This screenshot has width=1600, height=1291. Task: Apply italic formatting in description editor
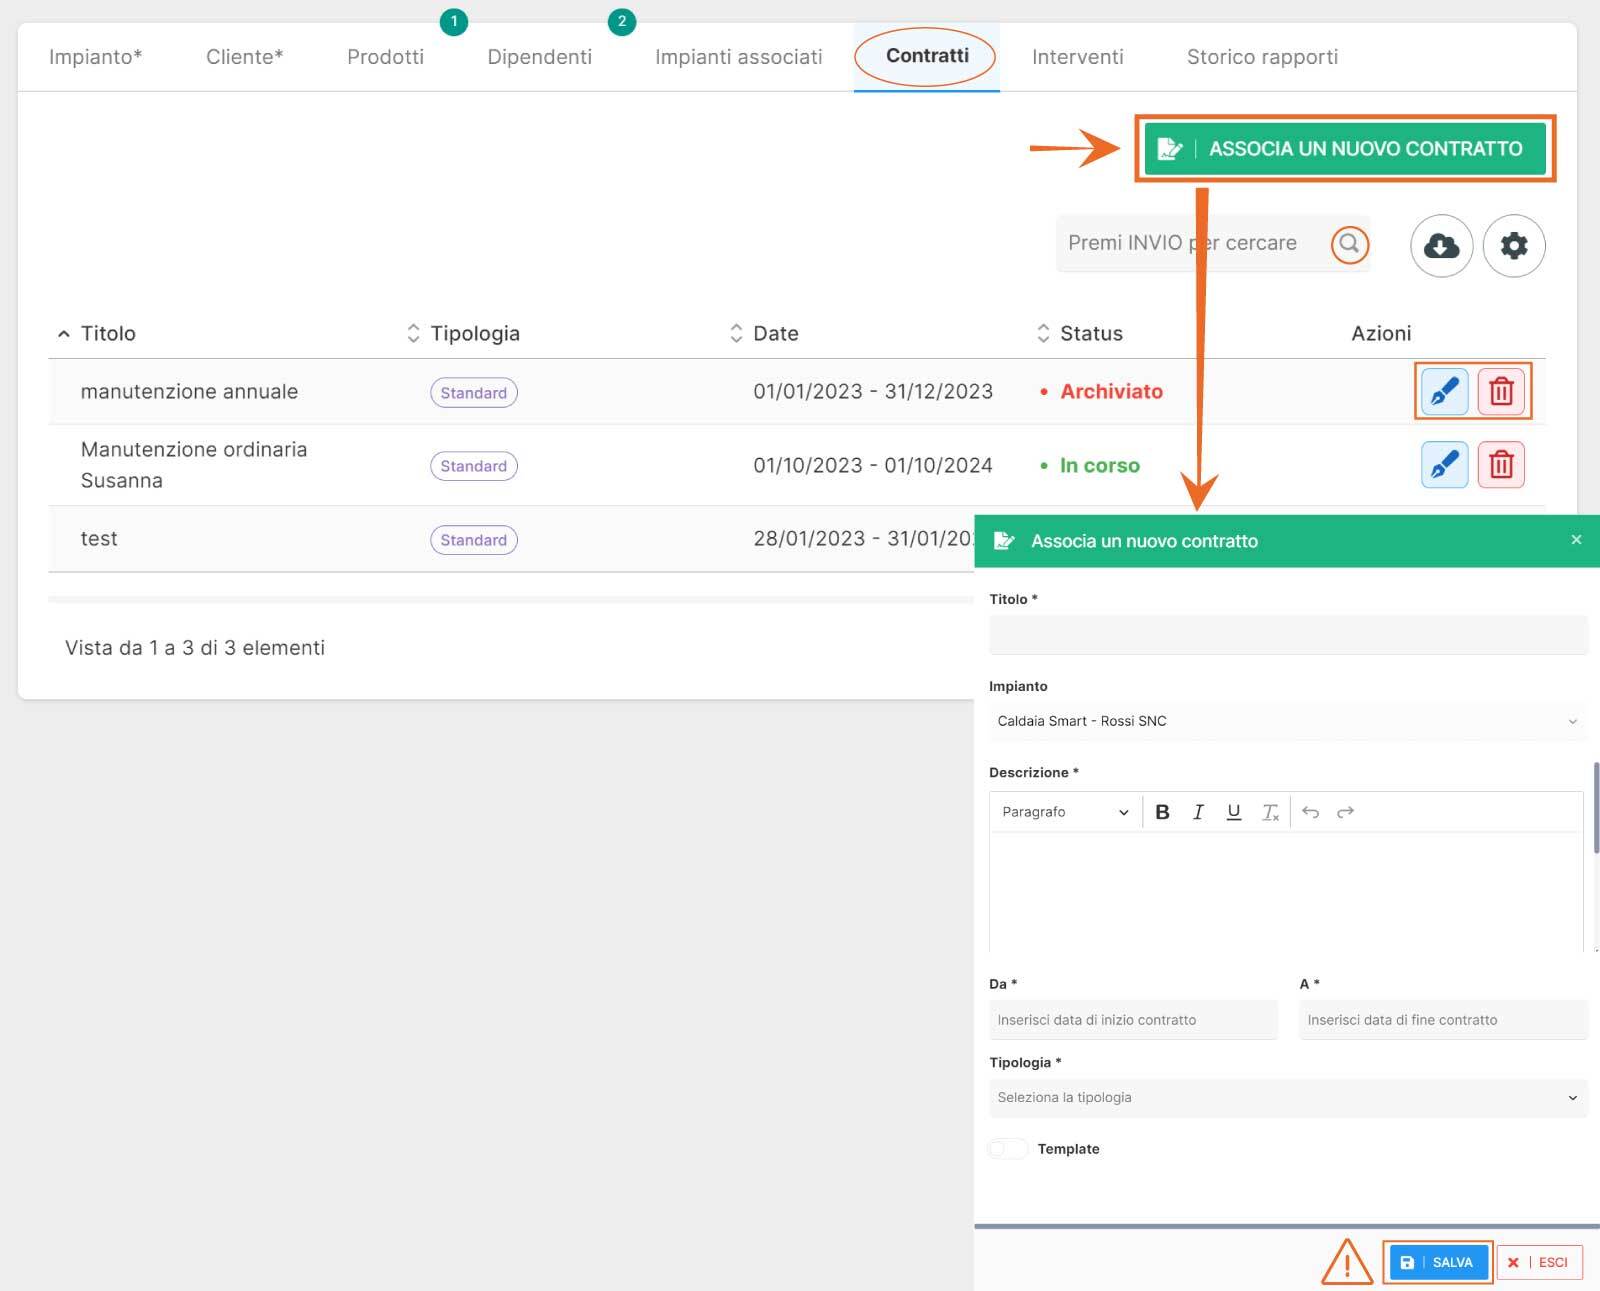(x=1198, y=812)
